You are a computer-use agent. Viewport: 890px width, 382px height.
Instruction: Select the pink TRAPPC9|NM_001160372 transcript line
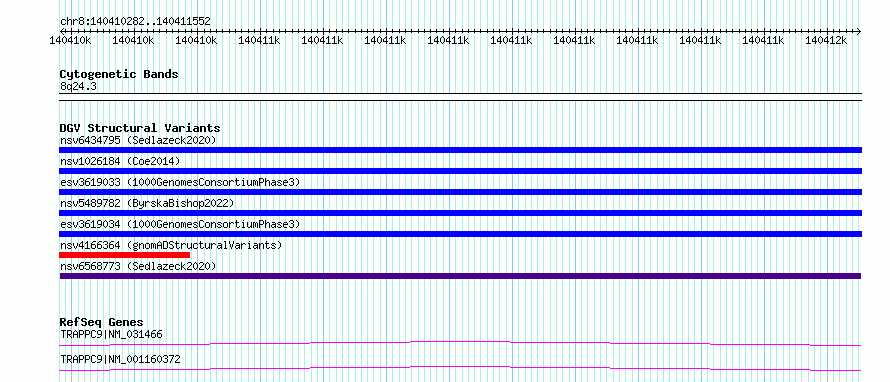(460, 368)
